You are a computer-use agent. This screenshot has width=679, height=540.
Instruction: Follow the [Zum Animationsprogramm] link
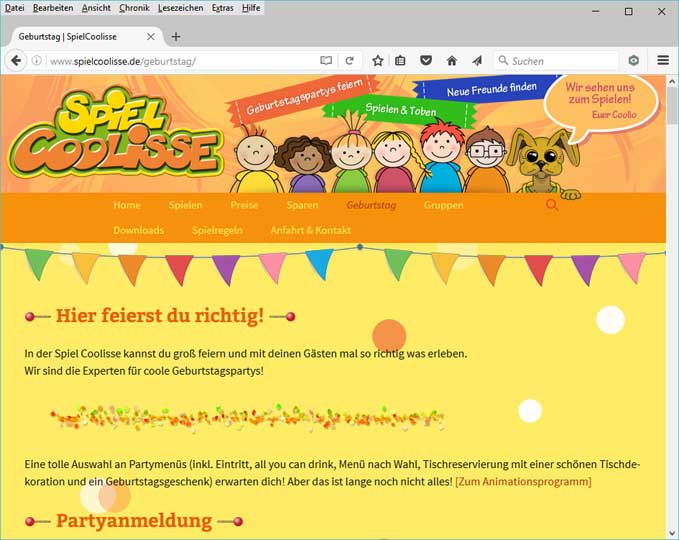523,482
